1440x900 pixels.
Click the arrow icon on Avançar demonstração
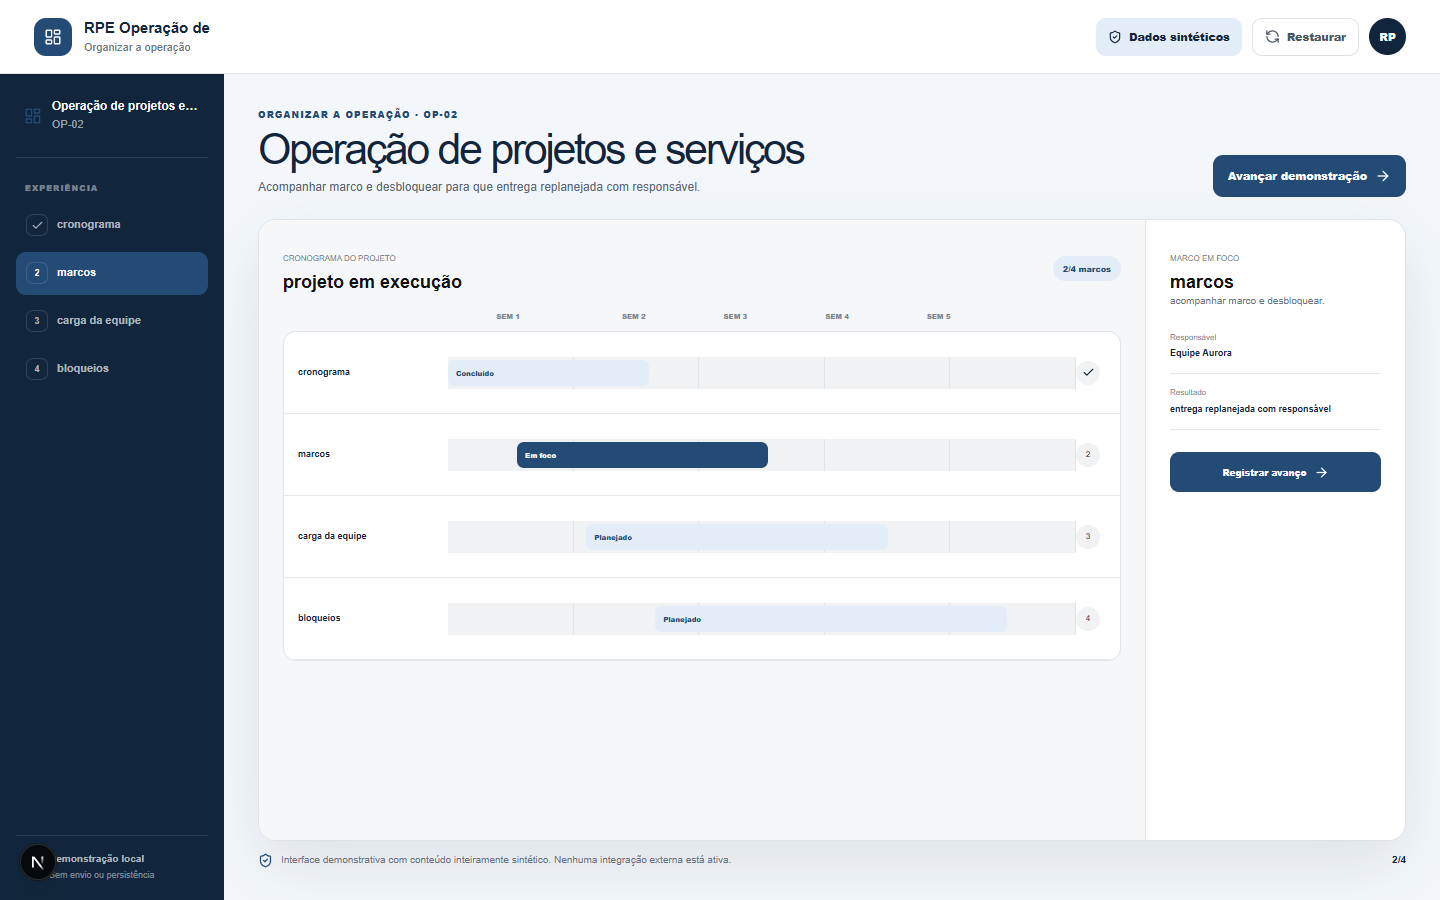1383,176
